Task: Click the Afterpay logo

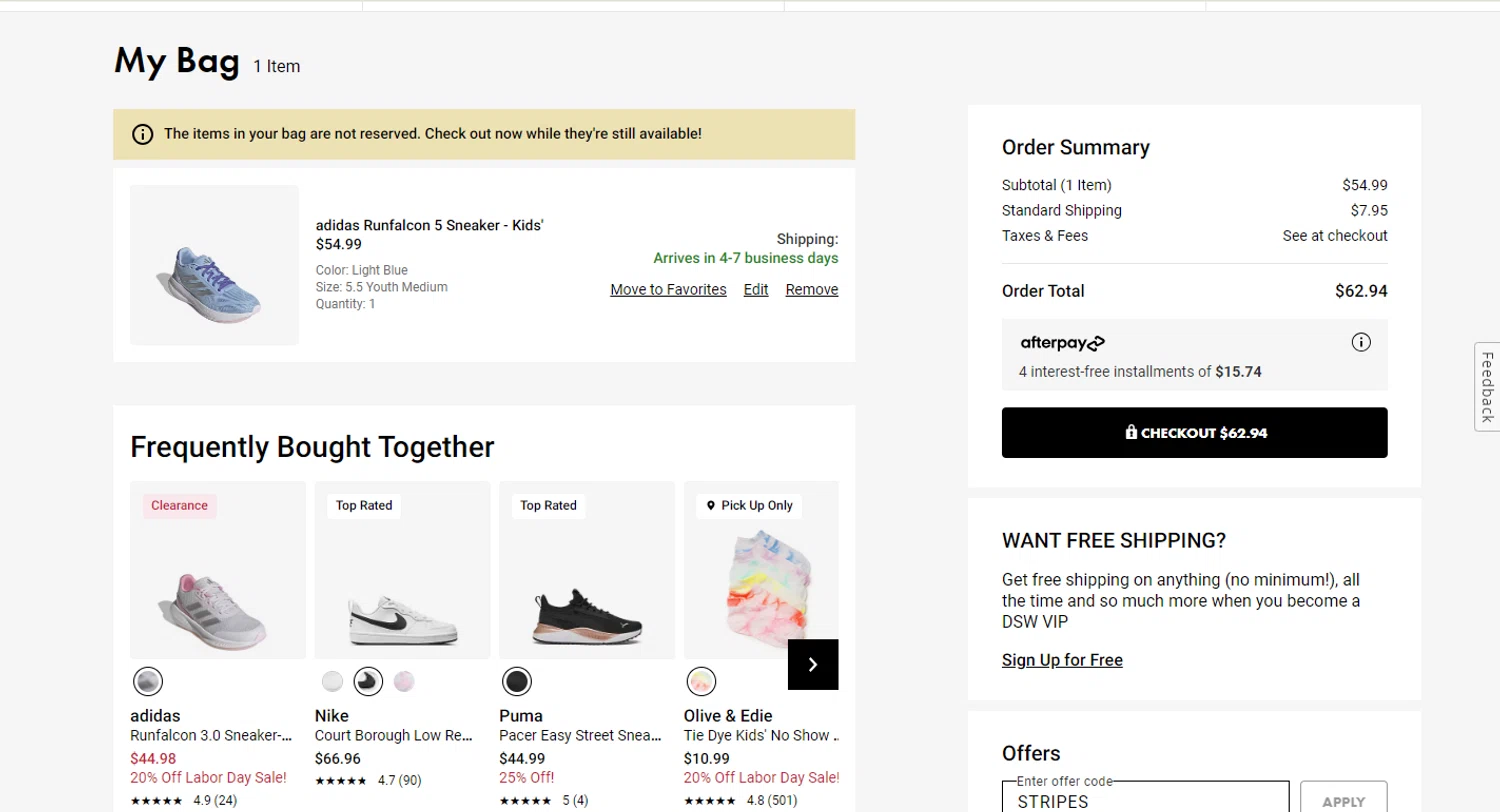Action: tap(1062, 343)
